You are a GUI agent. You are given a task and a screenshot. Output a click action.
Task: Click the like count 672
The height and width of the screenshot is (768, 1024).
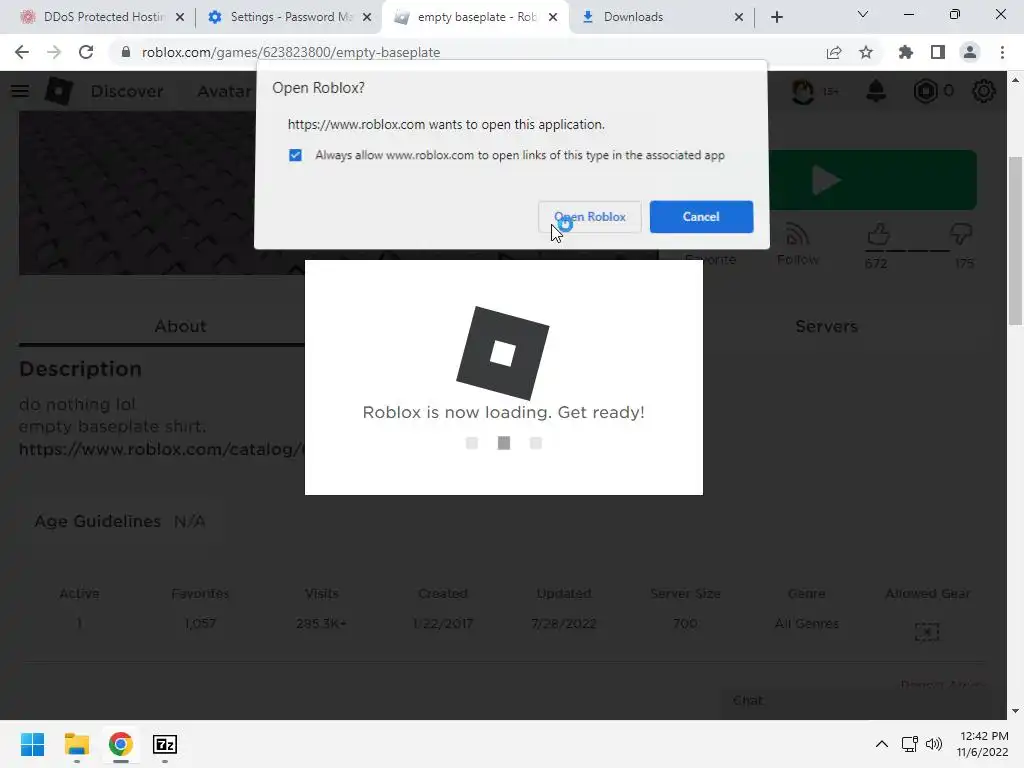coord(876,264)
